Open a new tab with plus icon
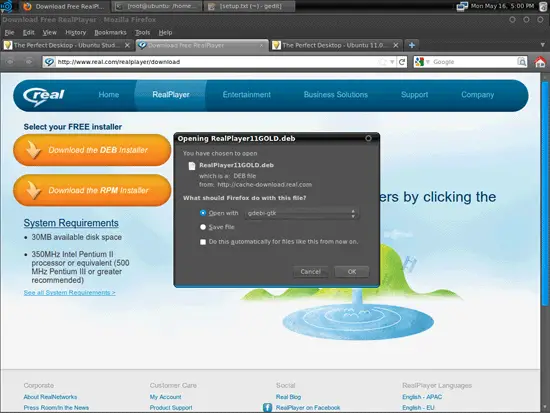 (x=412, y=45)
